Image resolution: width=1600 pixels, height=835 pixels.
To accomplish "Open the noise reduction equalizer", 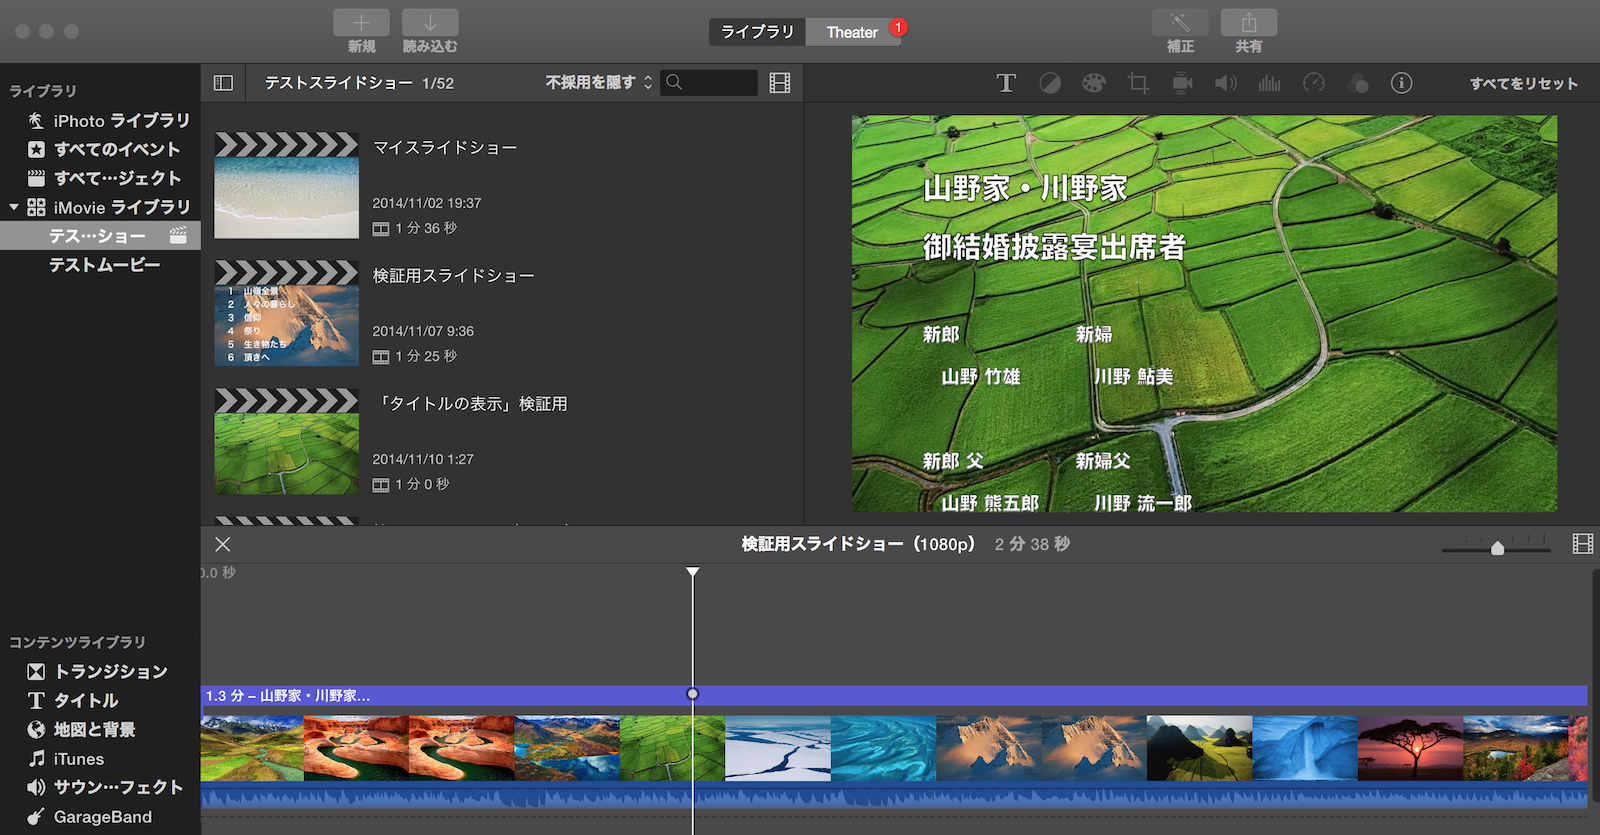I will point(1270,83).
